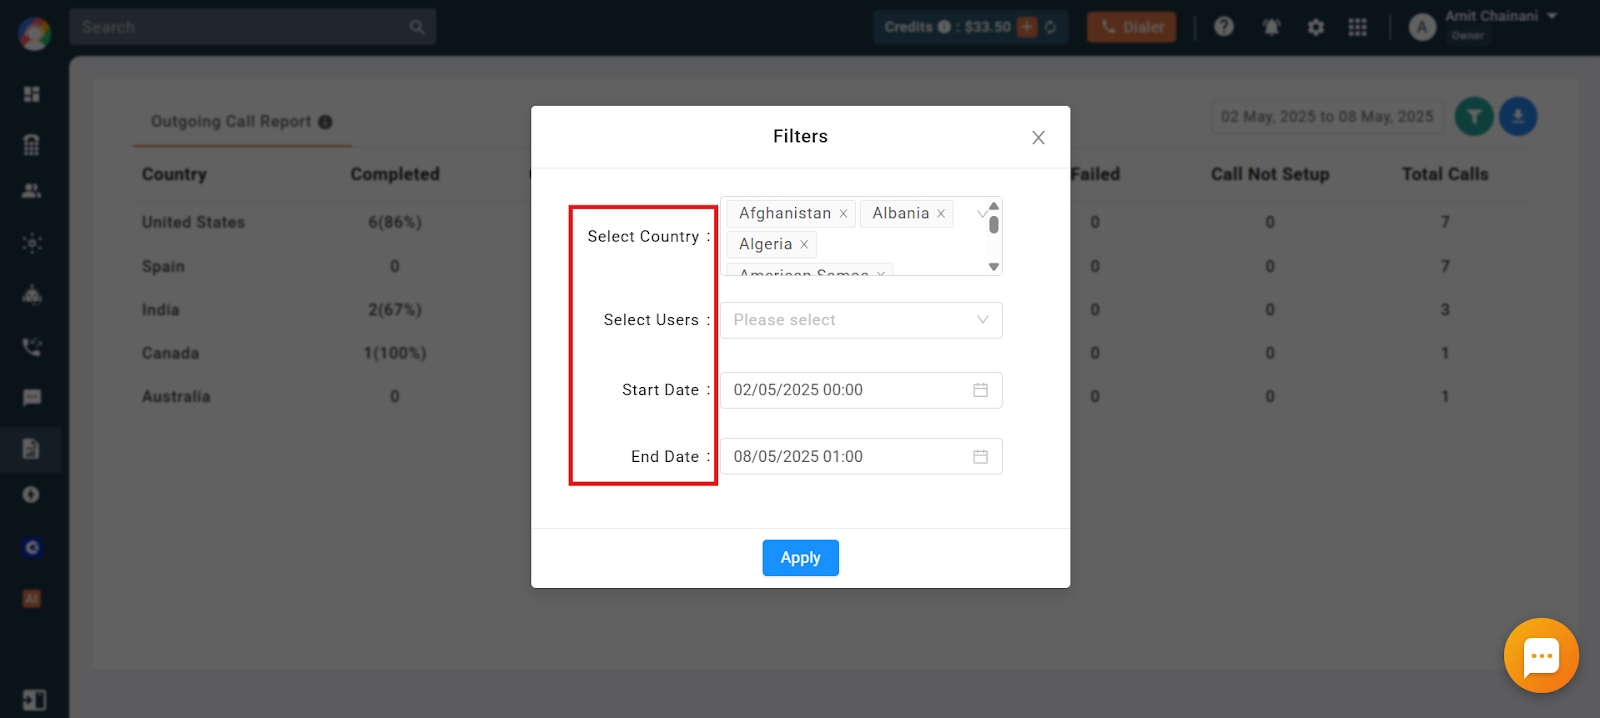
Task: Open the help question mark icon
Action: click(1224, 27)
